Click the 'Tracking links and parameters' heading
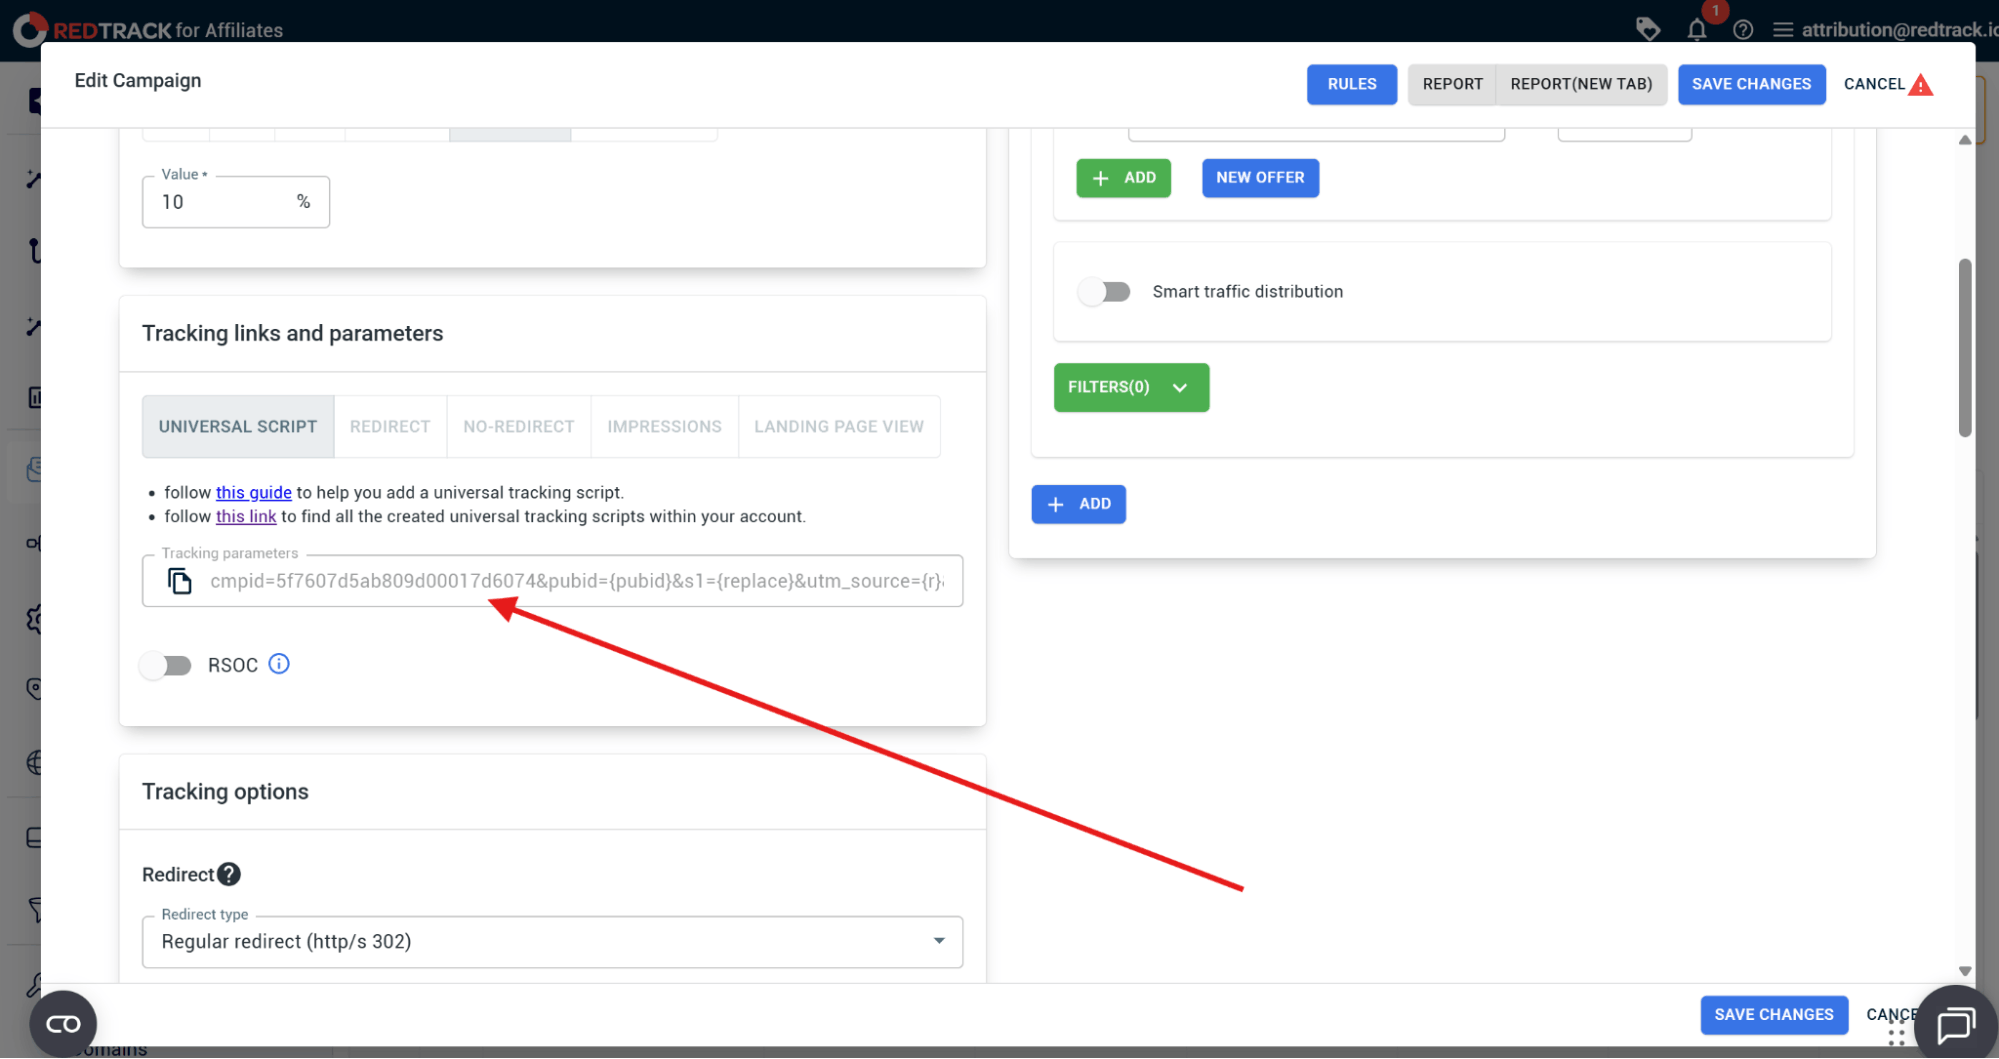The image size is (1999, 1059). coord(292,333)
